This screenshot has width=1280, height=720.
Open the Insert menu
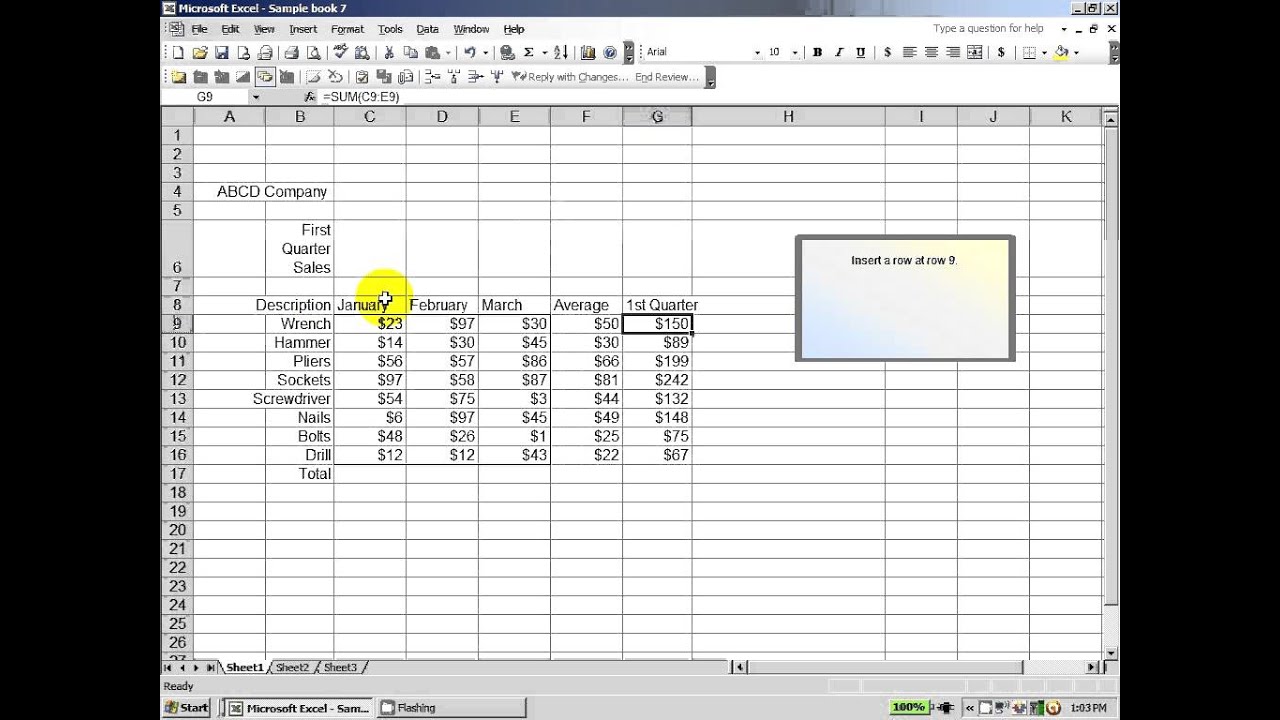point(303,29)
